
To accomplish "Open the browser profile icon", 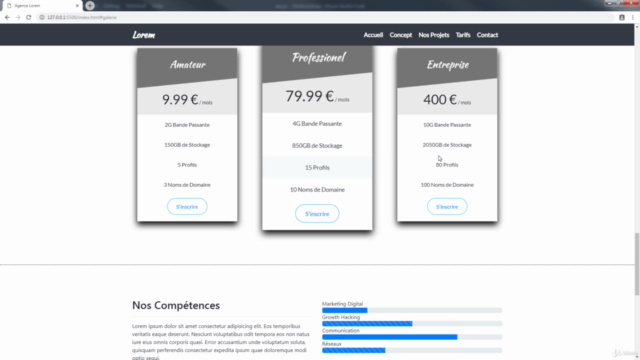I will tap(622, 18).
